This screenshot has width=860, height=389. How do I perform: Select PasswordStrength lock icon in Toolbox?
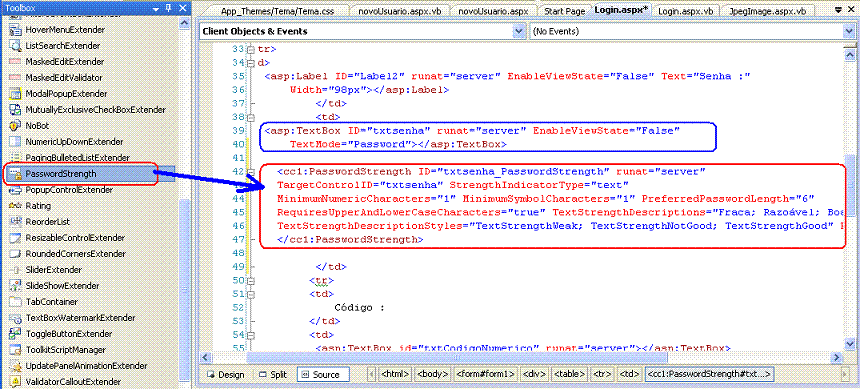click(15, 174)
